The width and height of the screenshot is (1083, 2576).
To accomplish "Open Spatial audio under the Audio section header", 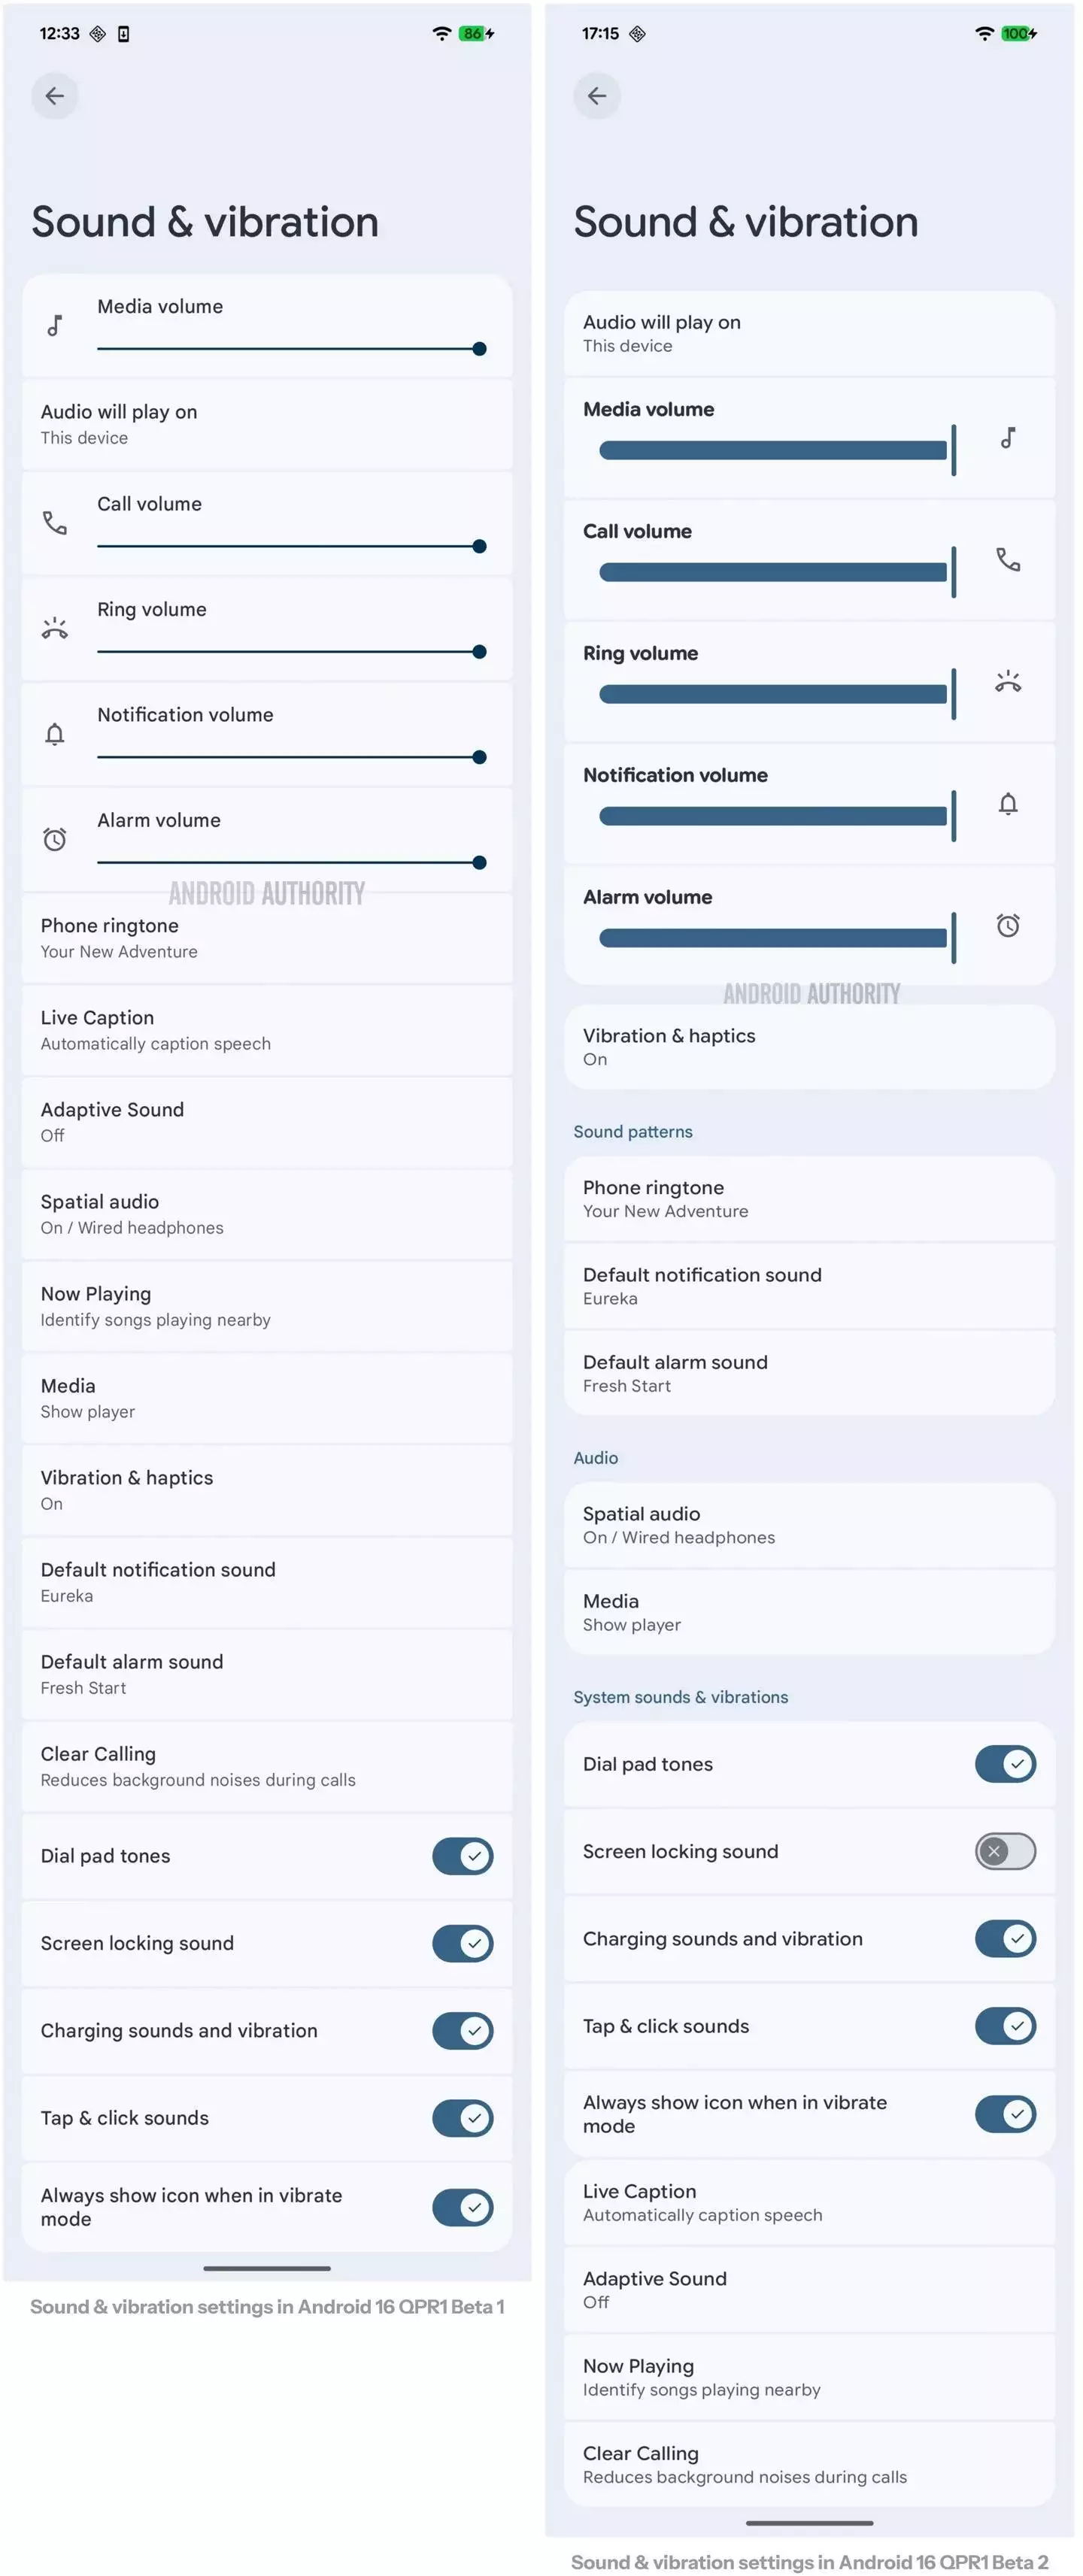I will click(808, 1525).
